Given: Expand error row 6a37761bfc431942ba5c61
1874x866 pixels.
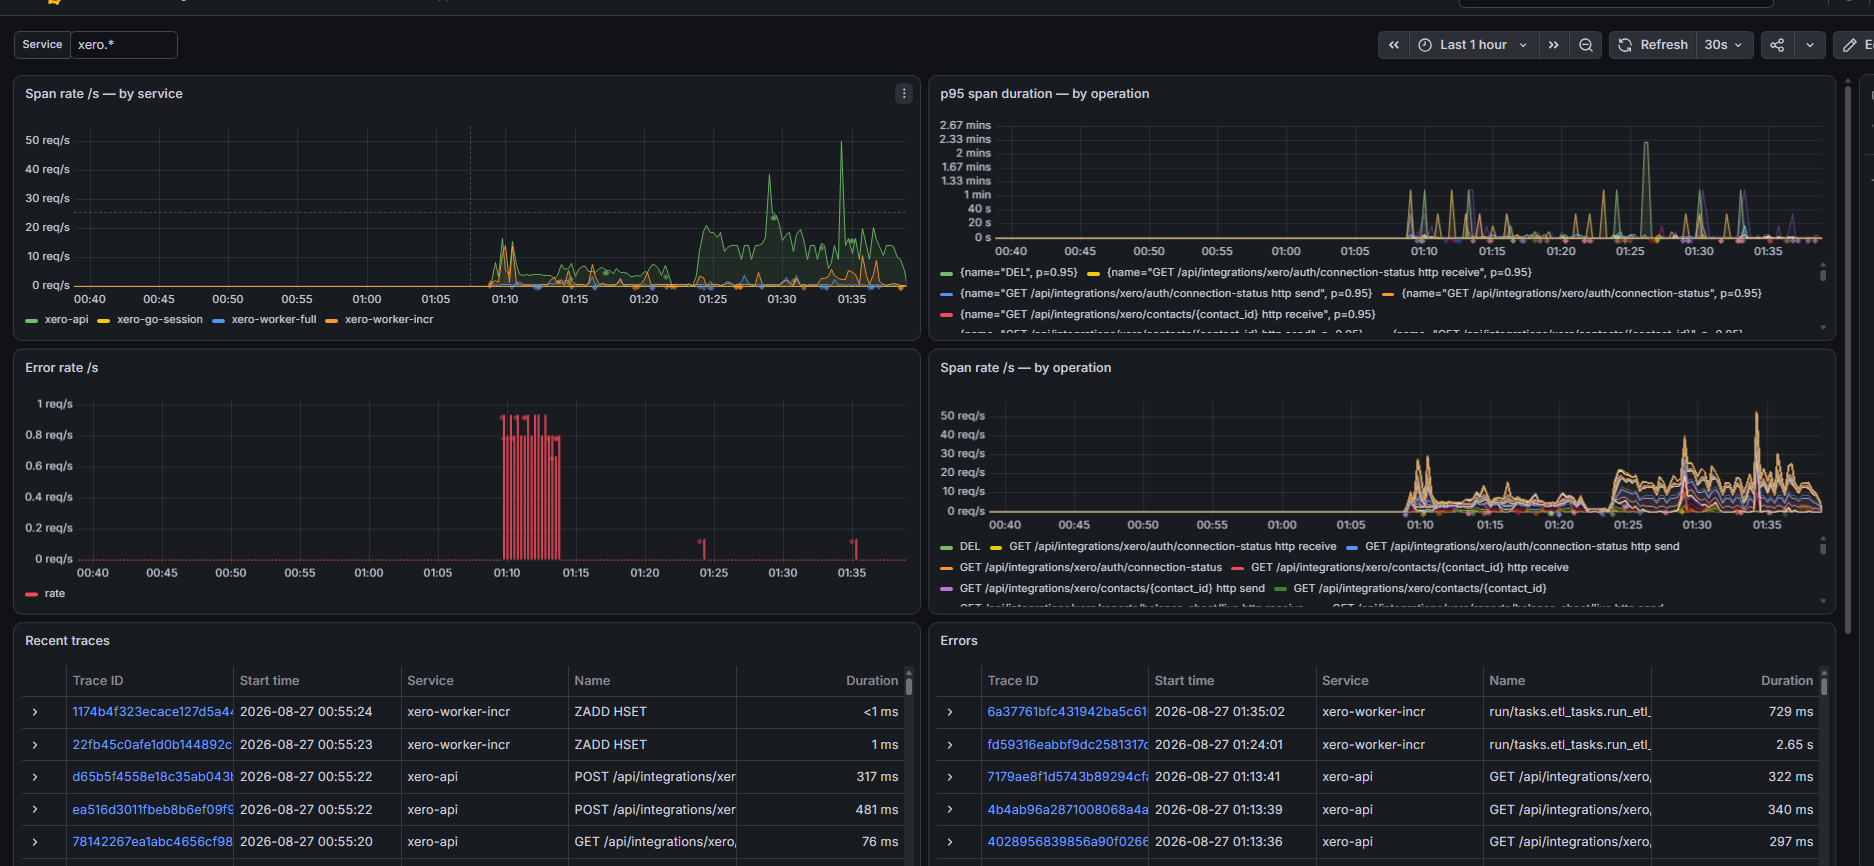Looking at the screenshot, I should pyautogui.click(x=950, y=712).
